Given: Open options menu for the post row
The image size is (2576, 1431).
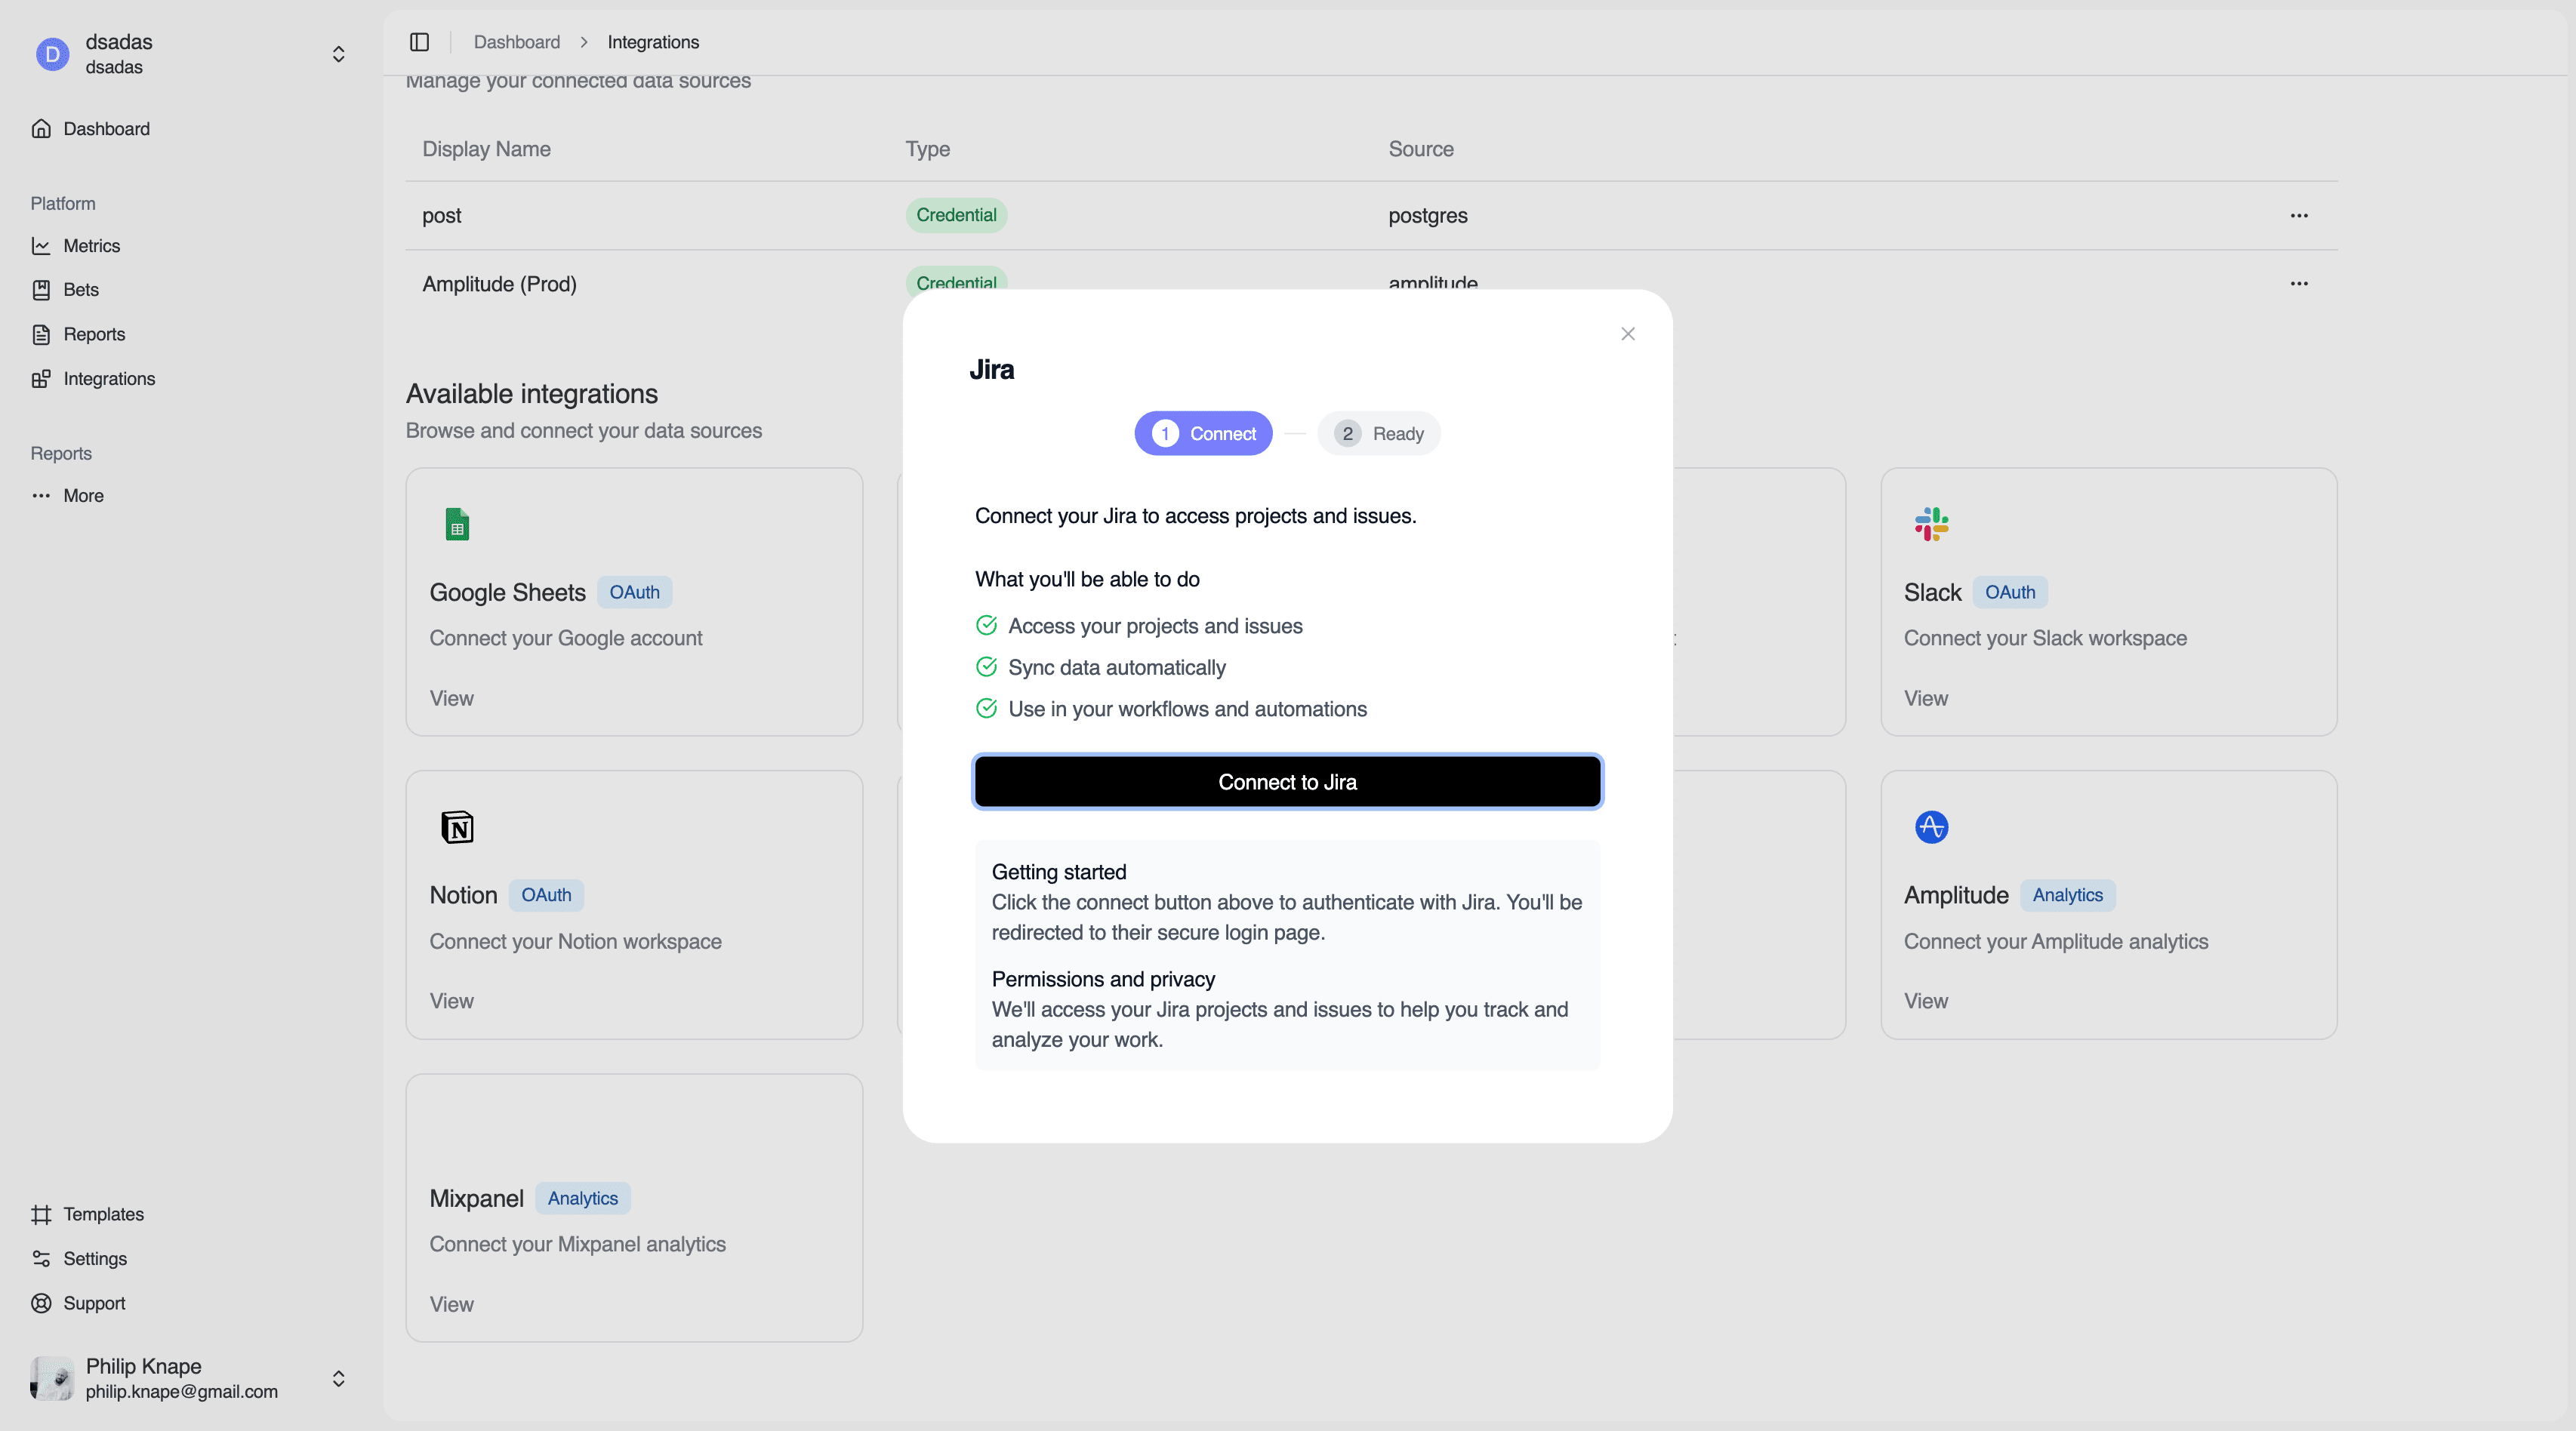Looking at the screenshot, I should (x=2299, y=215).
